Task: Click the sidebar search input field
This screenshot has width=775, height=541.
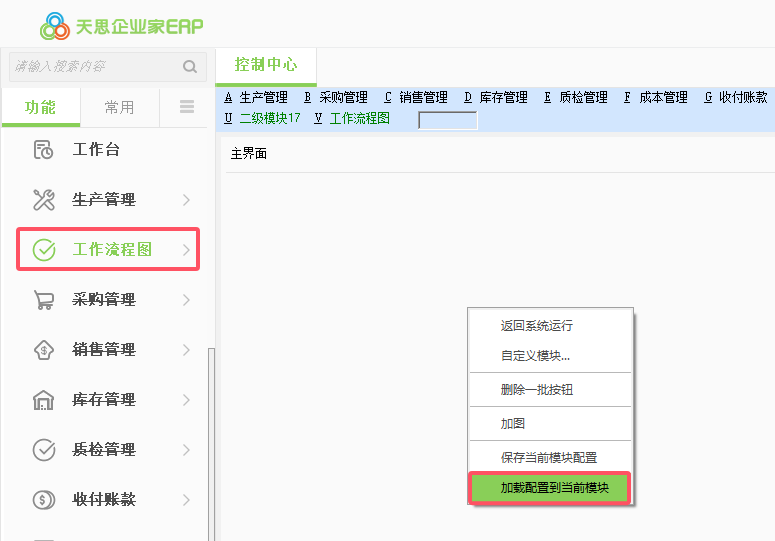Action: [95, 67]
